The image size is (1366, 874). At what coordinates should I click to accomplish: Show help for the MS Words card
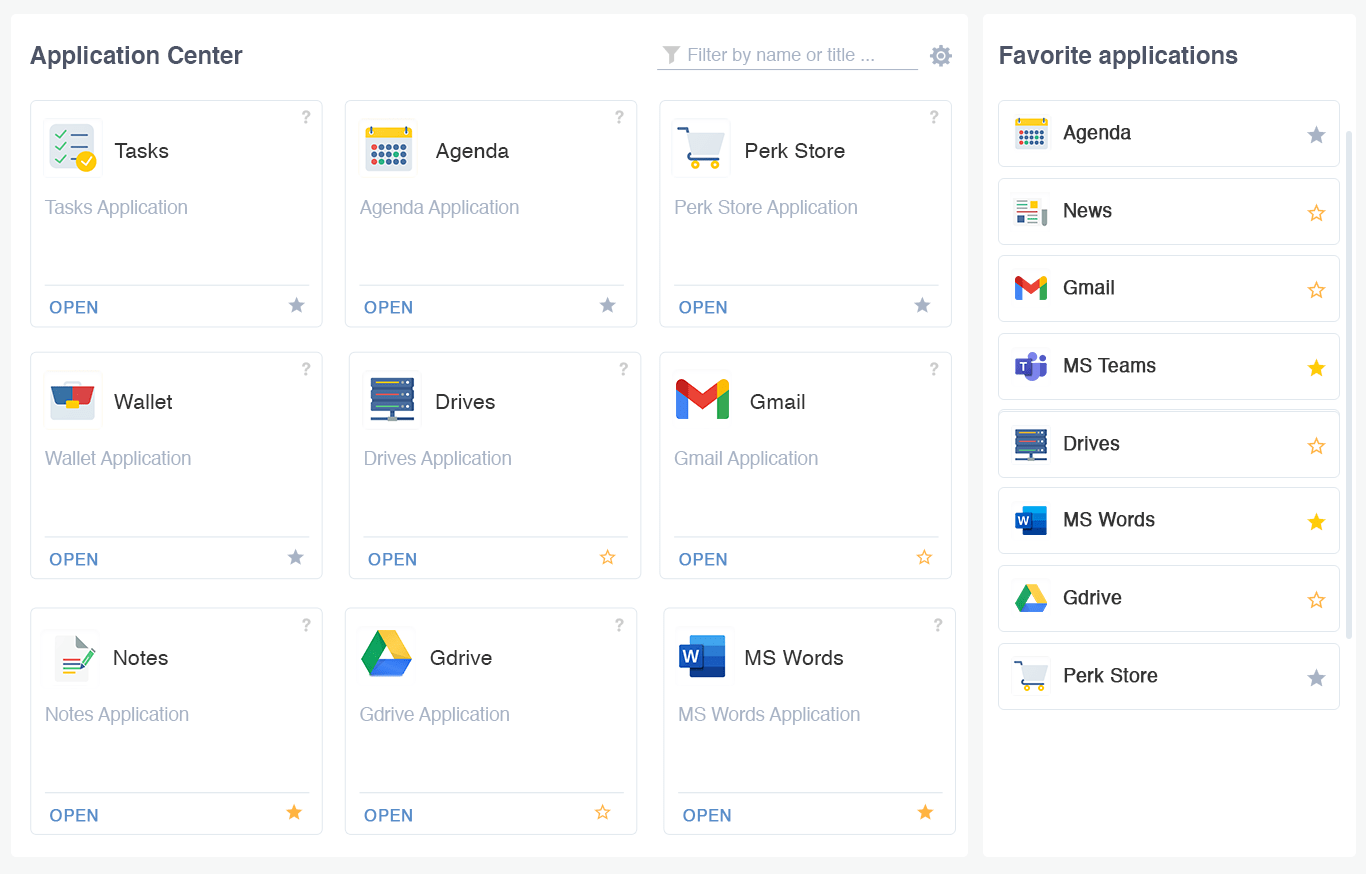coord(938,625)
